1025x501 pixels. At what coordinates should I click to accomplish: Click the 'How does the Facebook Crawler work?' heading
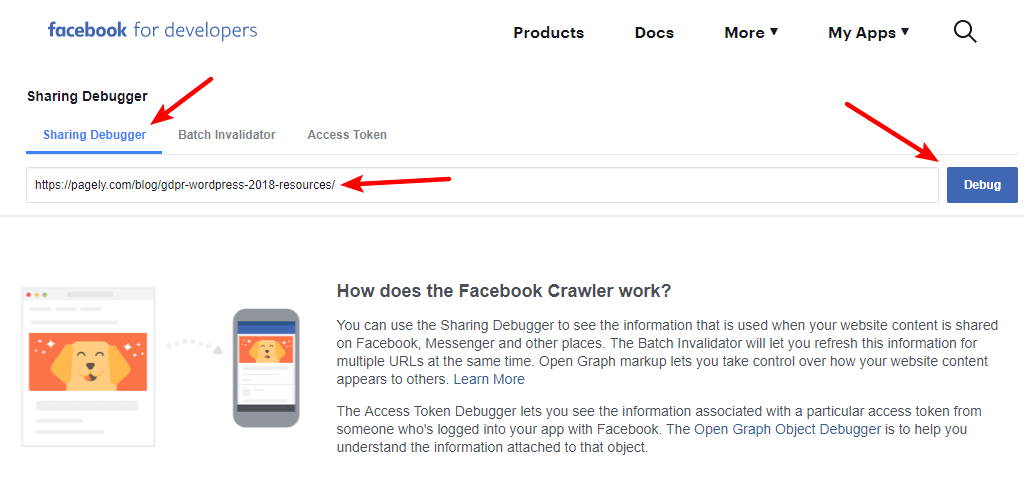(x=504, y=291)
